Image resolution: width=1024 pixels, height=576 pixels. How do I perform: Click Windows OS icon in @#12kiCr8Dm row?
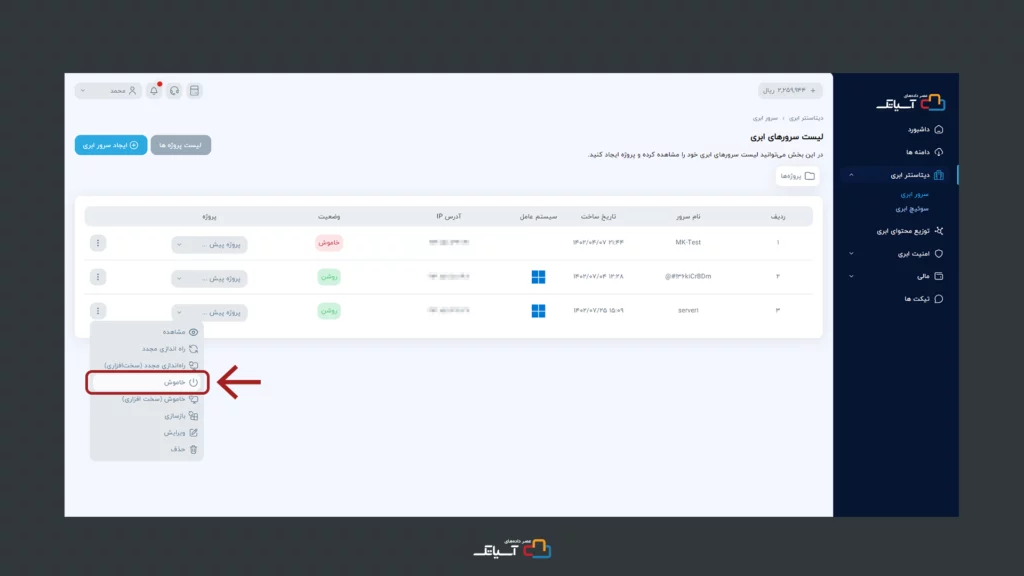(x=538, y=277)
